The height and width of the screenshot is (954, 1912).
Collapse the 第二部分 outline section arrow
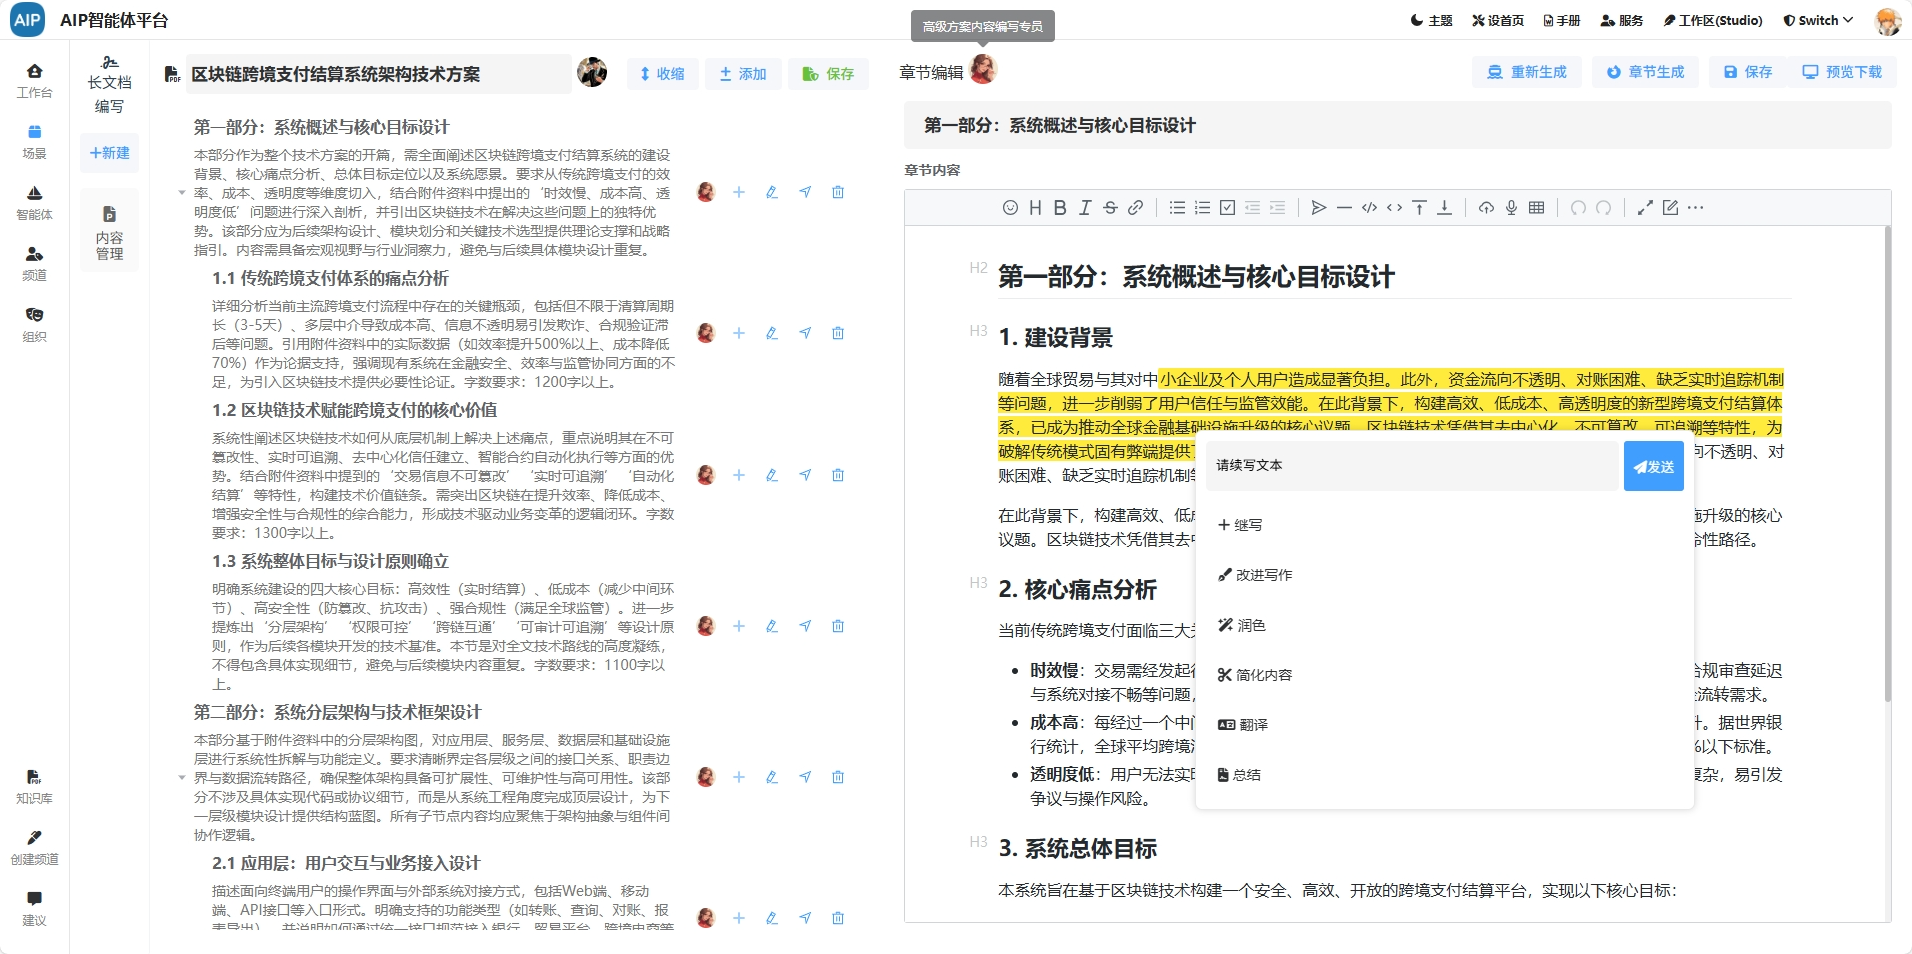coord(182,777)
